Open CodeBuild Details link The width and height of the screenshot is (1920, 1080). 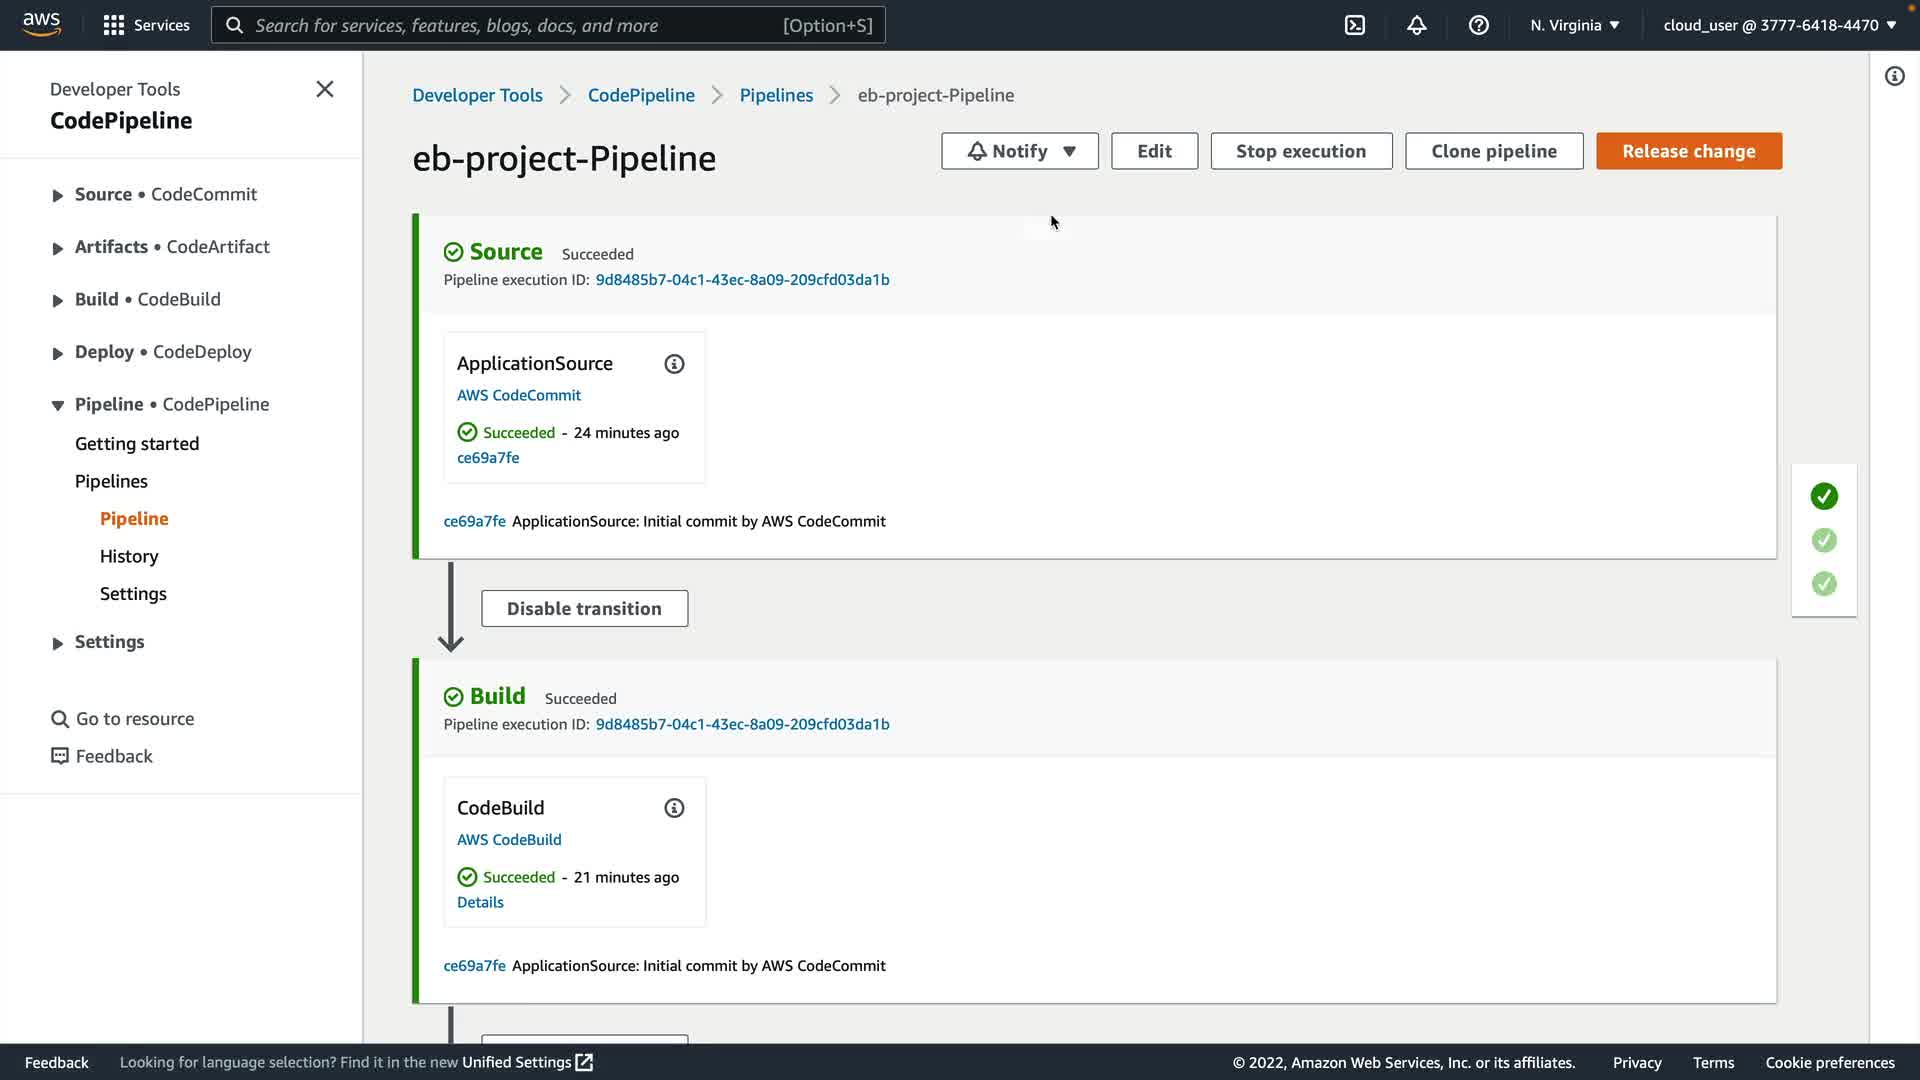(x=480, y=902)
